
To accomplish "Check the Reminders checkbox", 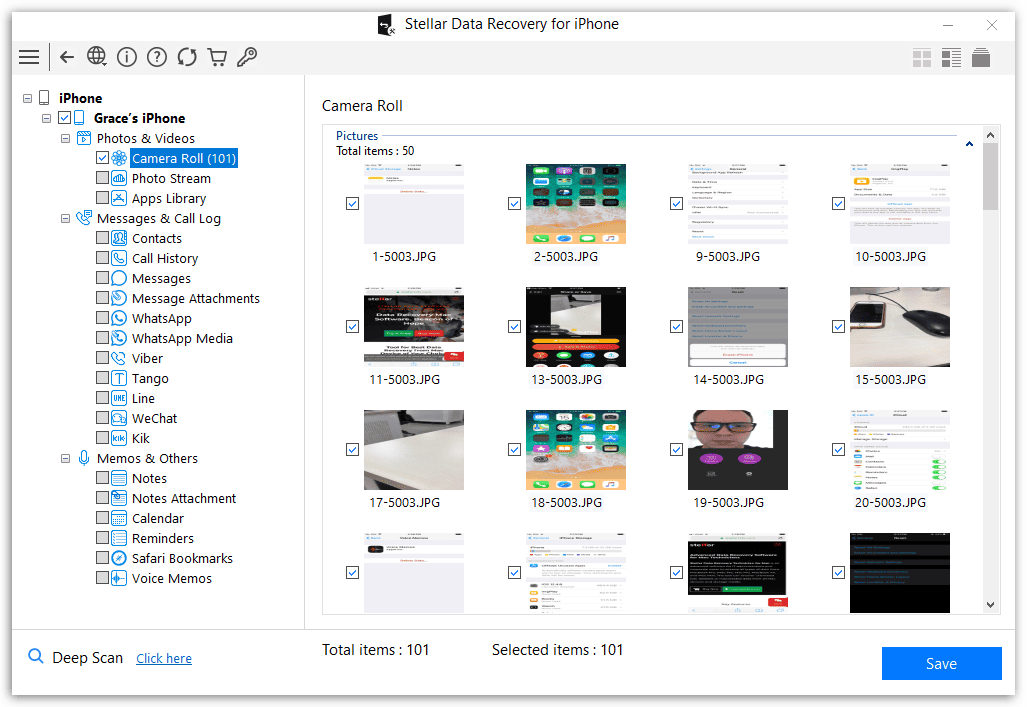I will pos(102,538).
